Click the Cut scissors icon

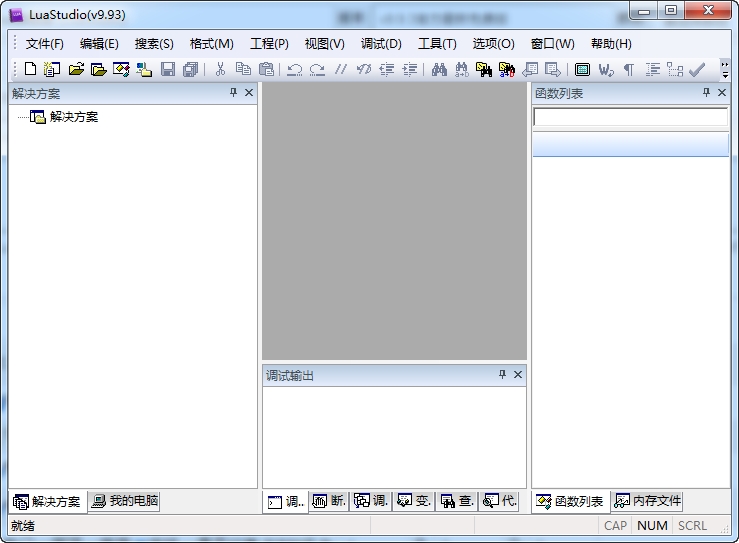[x=220, y=69]
